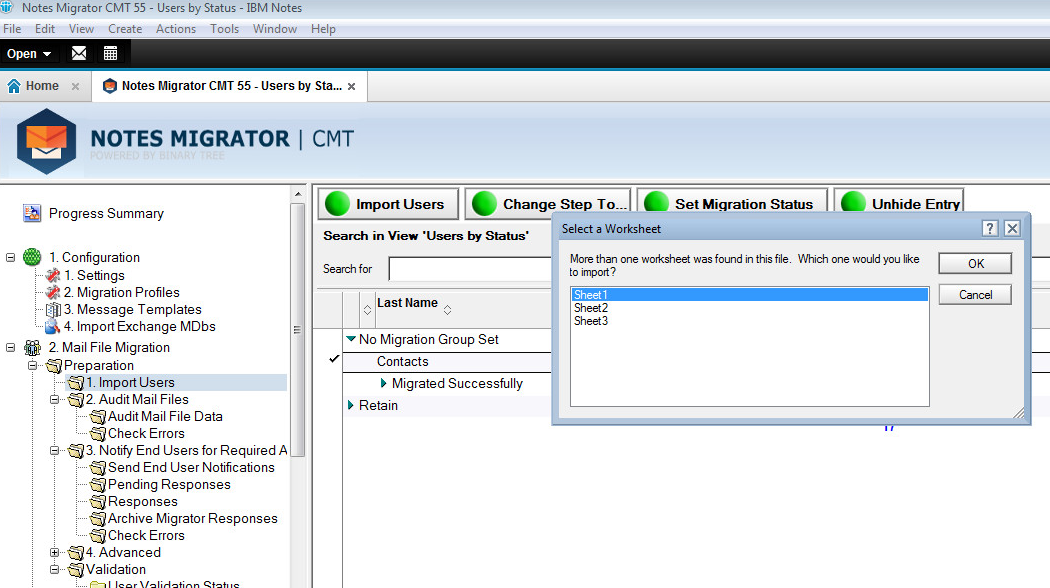
Task: Open the Mail envelope icon in toolbar
Action: [78, 53]
